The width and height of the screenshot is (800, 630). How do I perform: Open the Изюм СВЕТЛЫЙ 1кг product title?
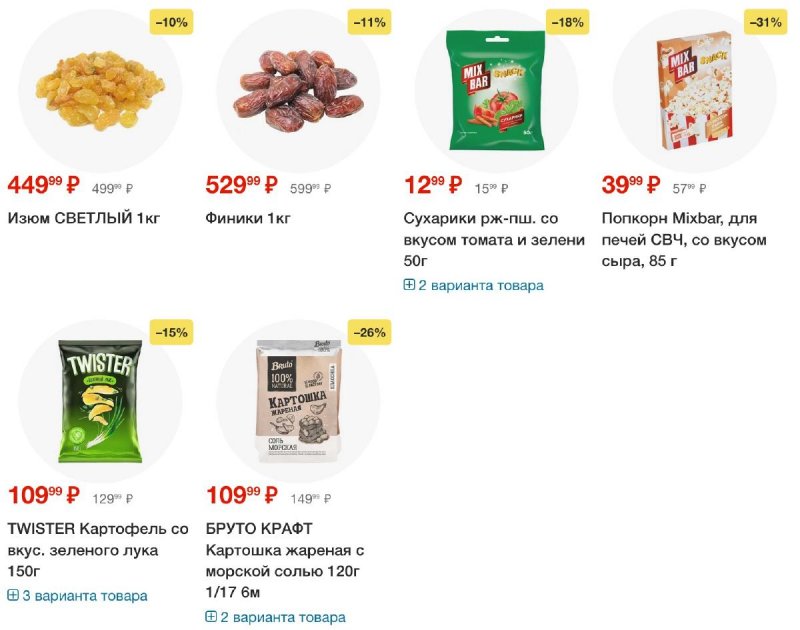pos(84,218)
